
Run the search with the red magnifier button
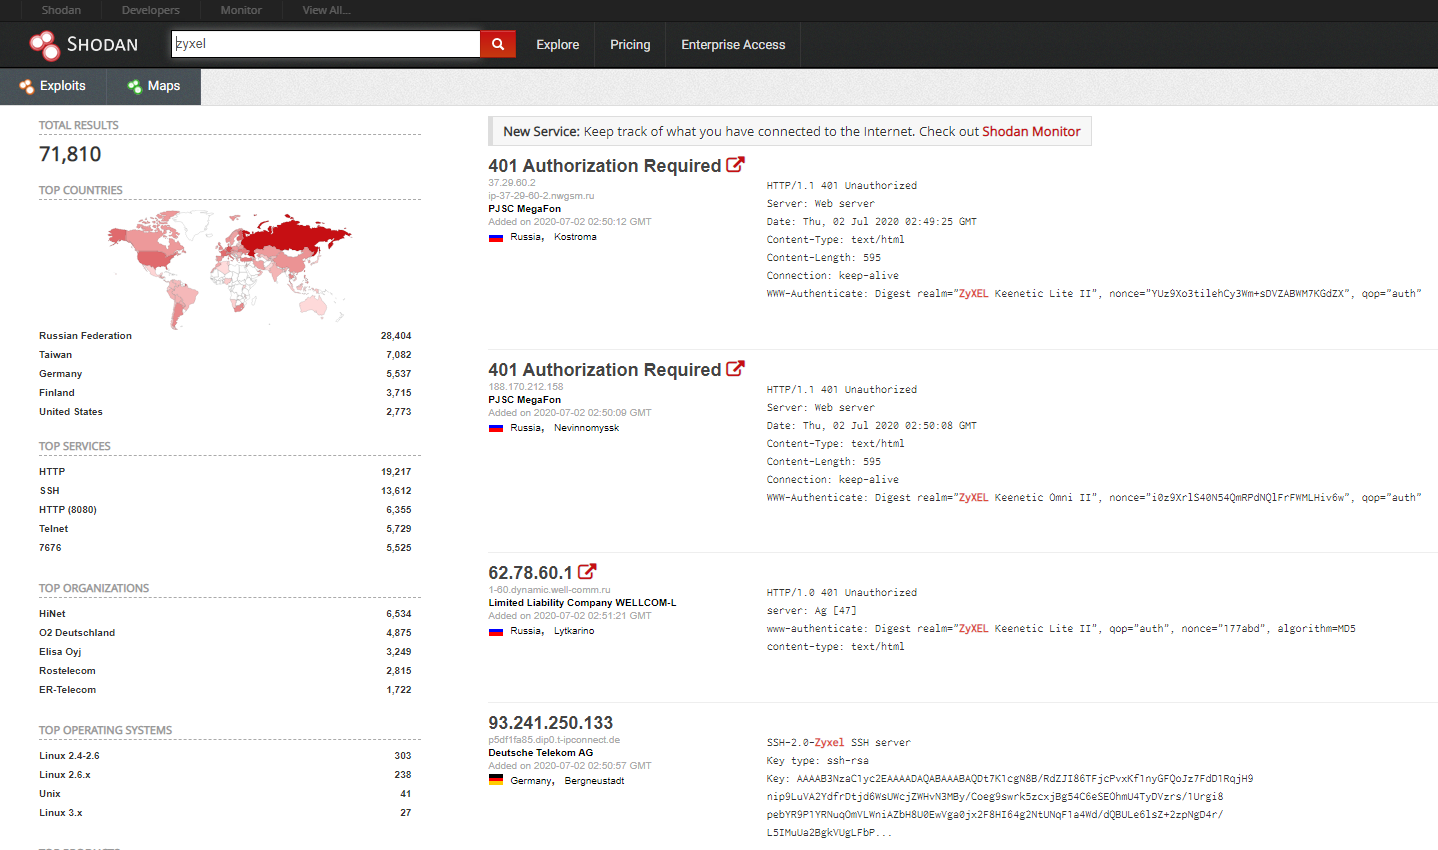(498, 44)
